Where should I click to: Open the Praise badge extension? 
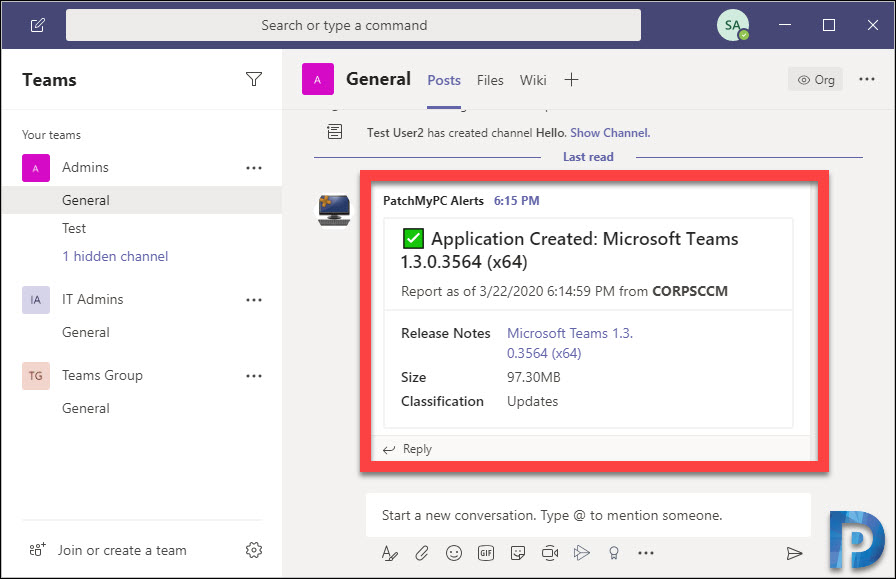coord(614,553)
